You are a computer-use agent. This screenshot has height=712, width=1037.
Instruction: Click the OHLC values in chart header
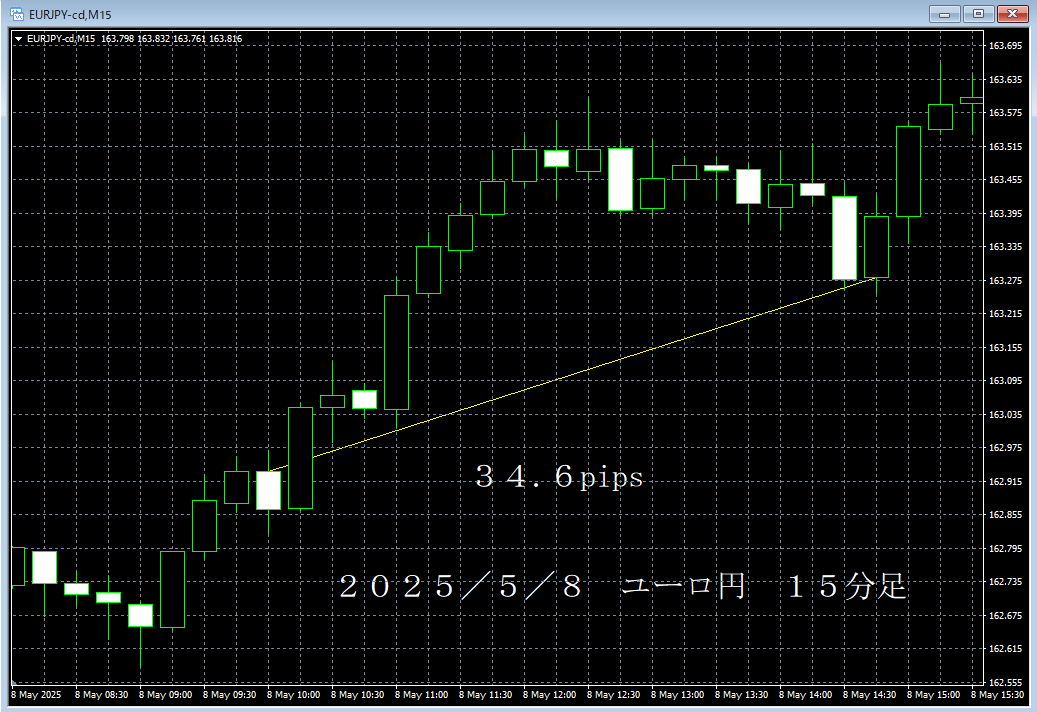(171, 39)
